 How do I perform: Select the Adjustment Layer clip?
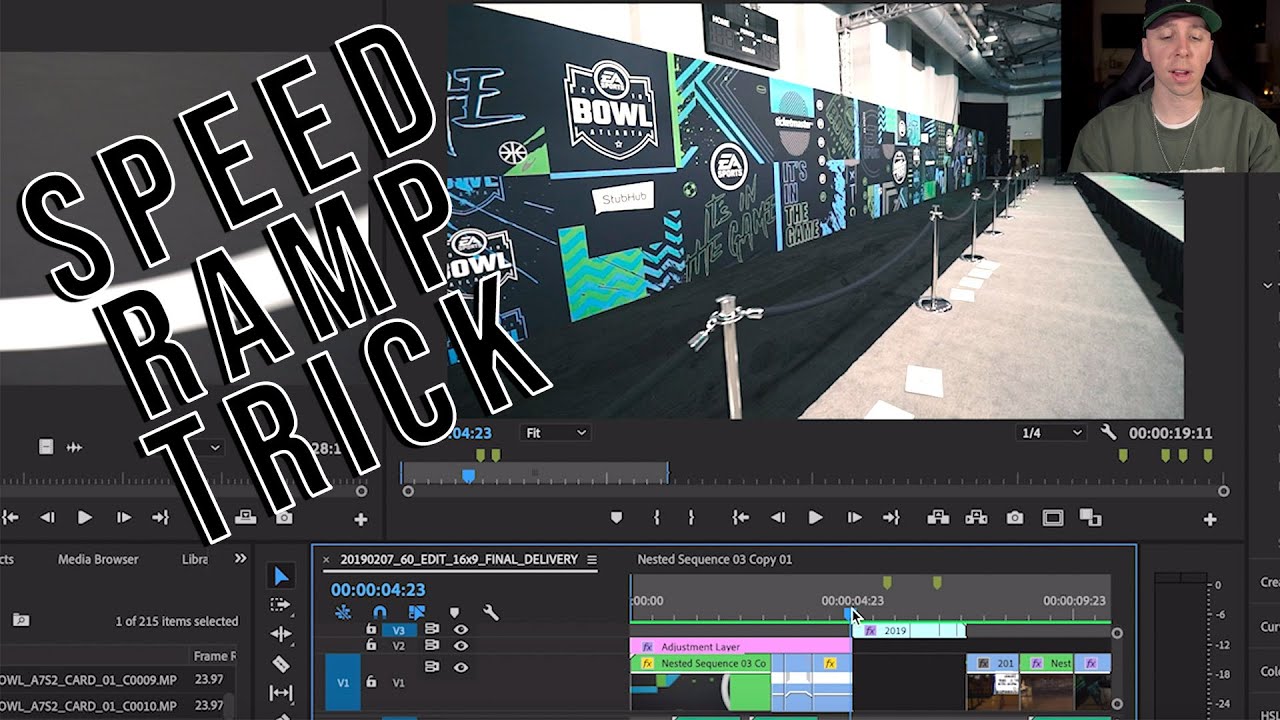click(740, 646)
